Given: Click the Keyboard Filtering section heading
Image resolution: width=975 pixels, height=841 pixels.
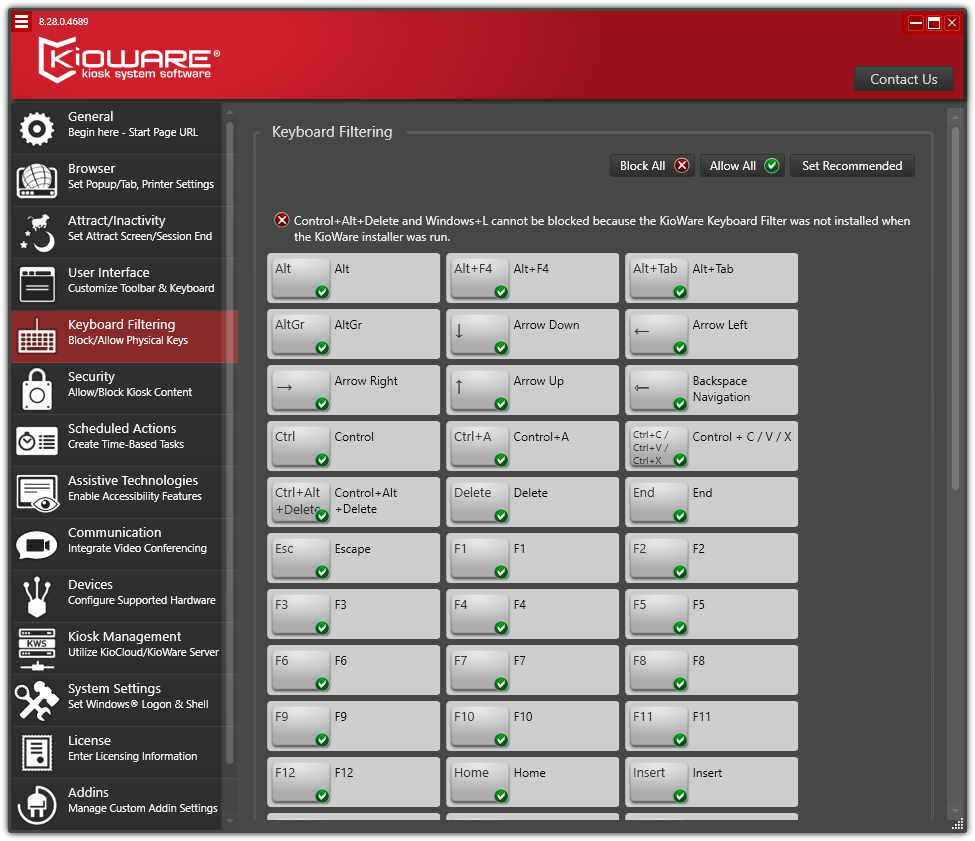Looking at the screenshot, I should click(x=332, y=132).
